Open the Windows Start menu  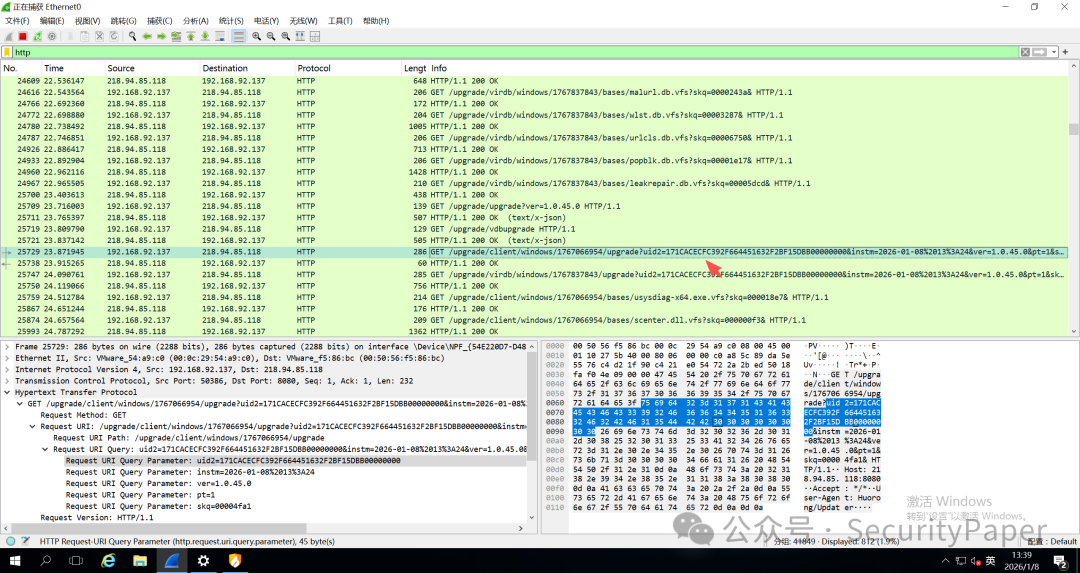(14, 561)
